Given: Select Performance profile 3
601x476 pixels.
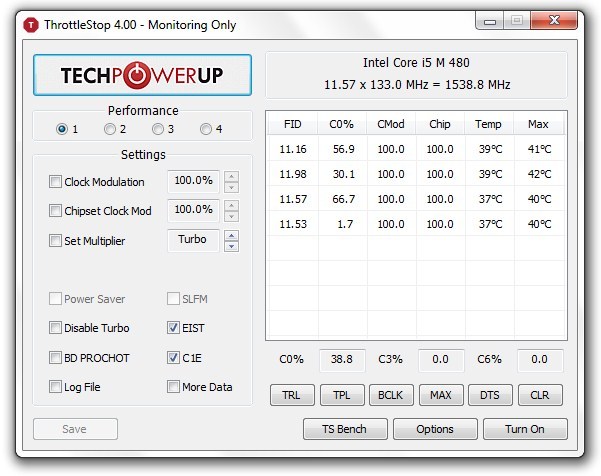Looking at the screenshot, I should point(158,129).
